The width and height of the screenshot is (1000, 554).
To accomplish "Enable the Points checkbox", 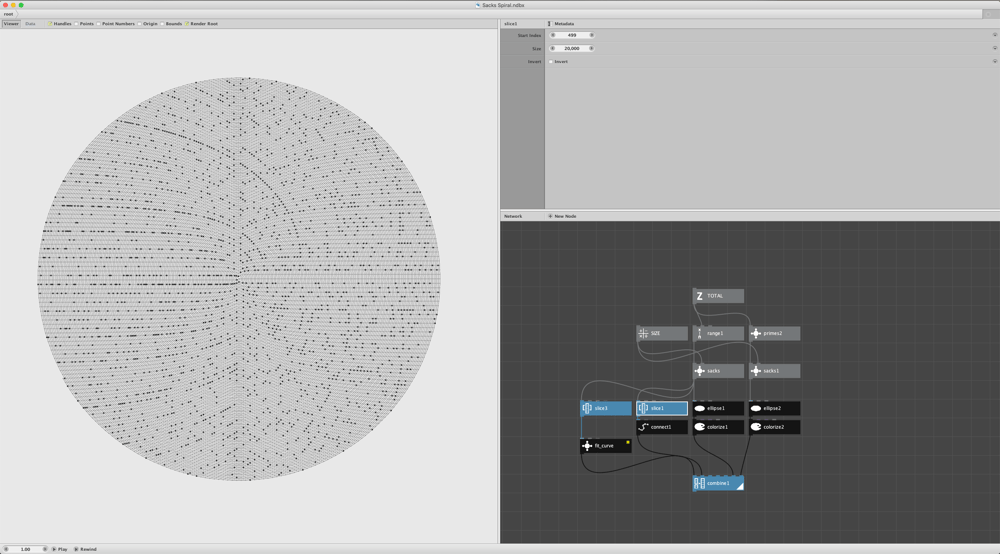I will (x=76, y=24).
